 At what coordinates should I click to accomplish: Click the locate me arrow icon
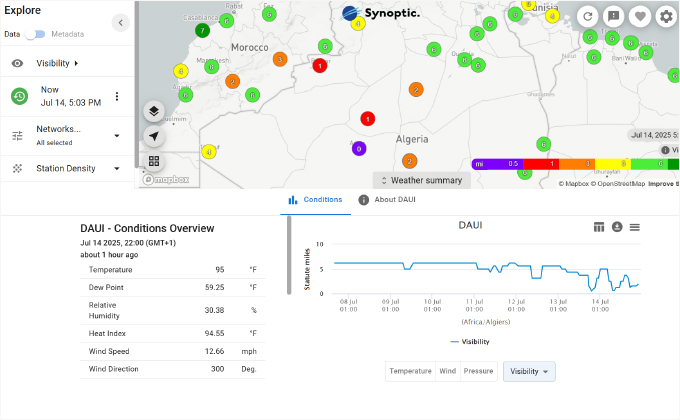154,136
